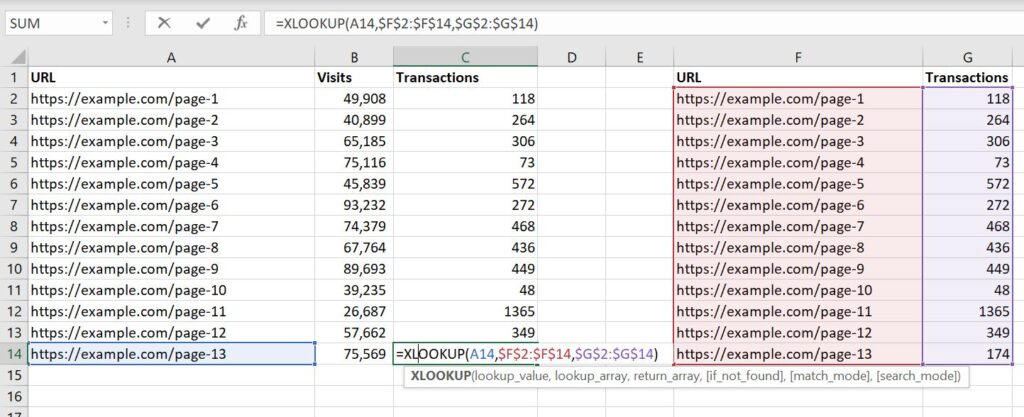Click the Visits header cell B1
This screenshot has width=1024, height=417.
pyautogui.click(x=354, y=77)
